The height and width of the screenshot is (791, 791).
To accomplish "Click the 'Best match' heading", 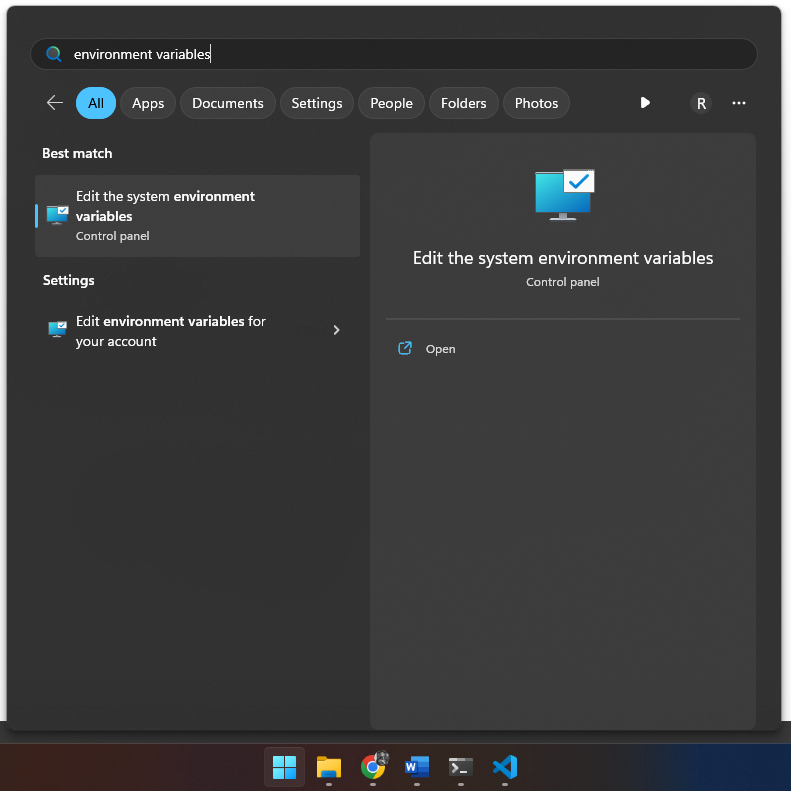I will click(x=77, y=153).
